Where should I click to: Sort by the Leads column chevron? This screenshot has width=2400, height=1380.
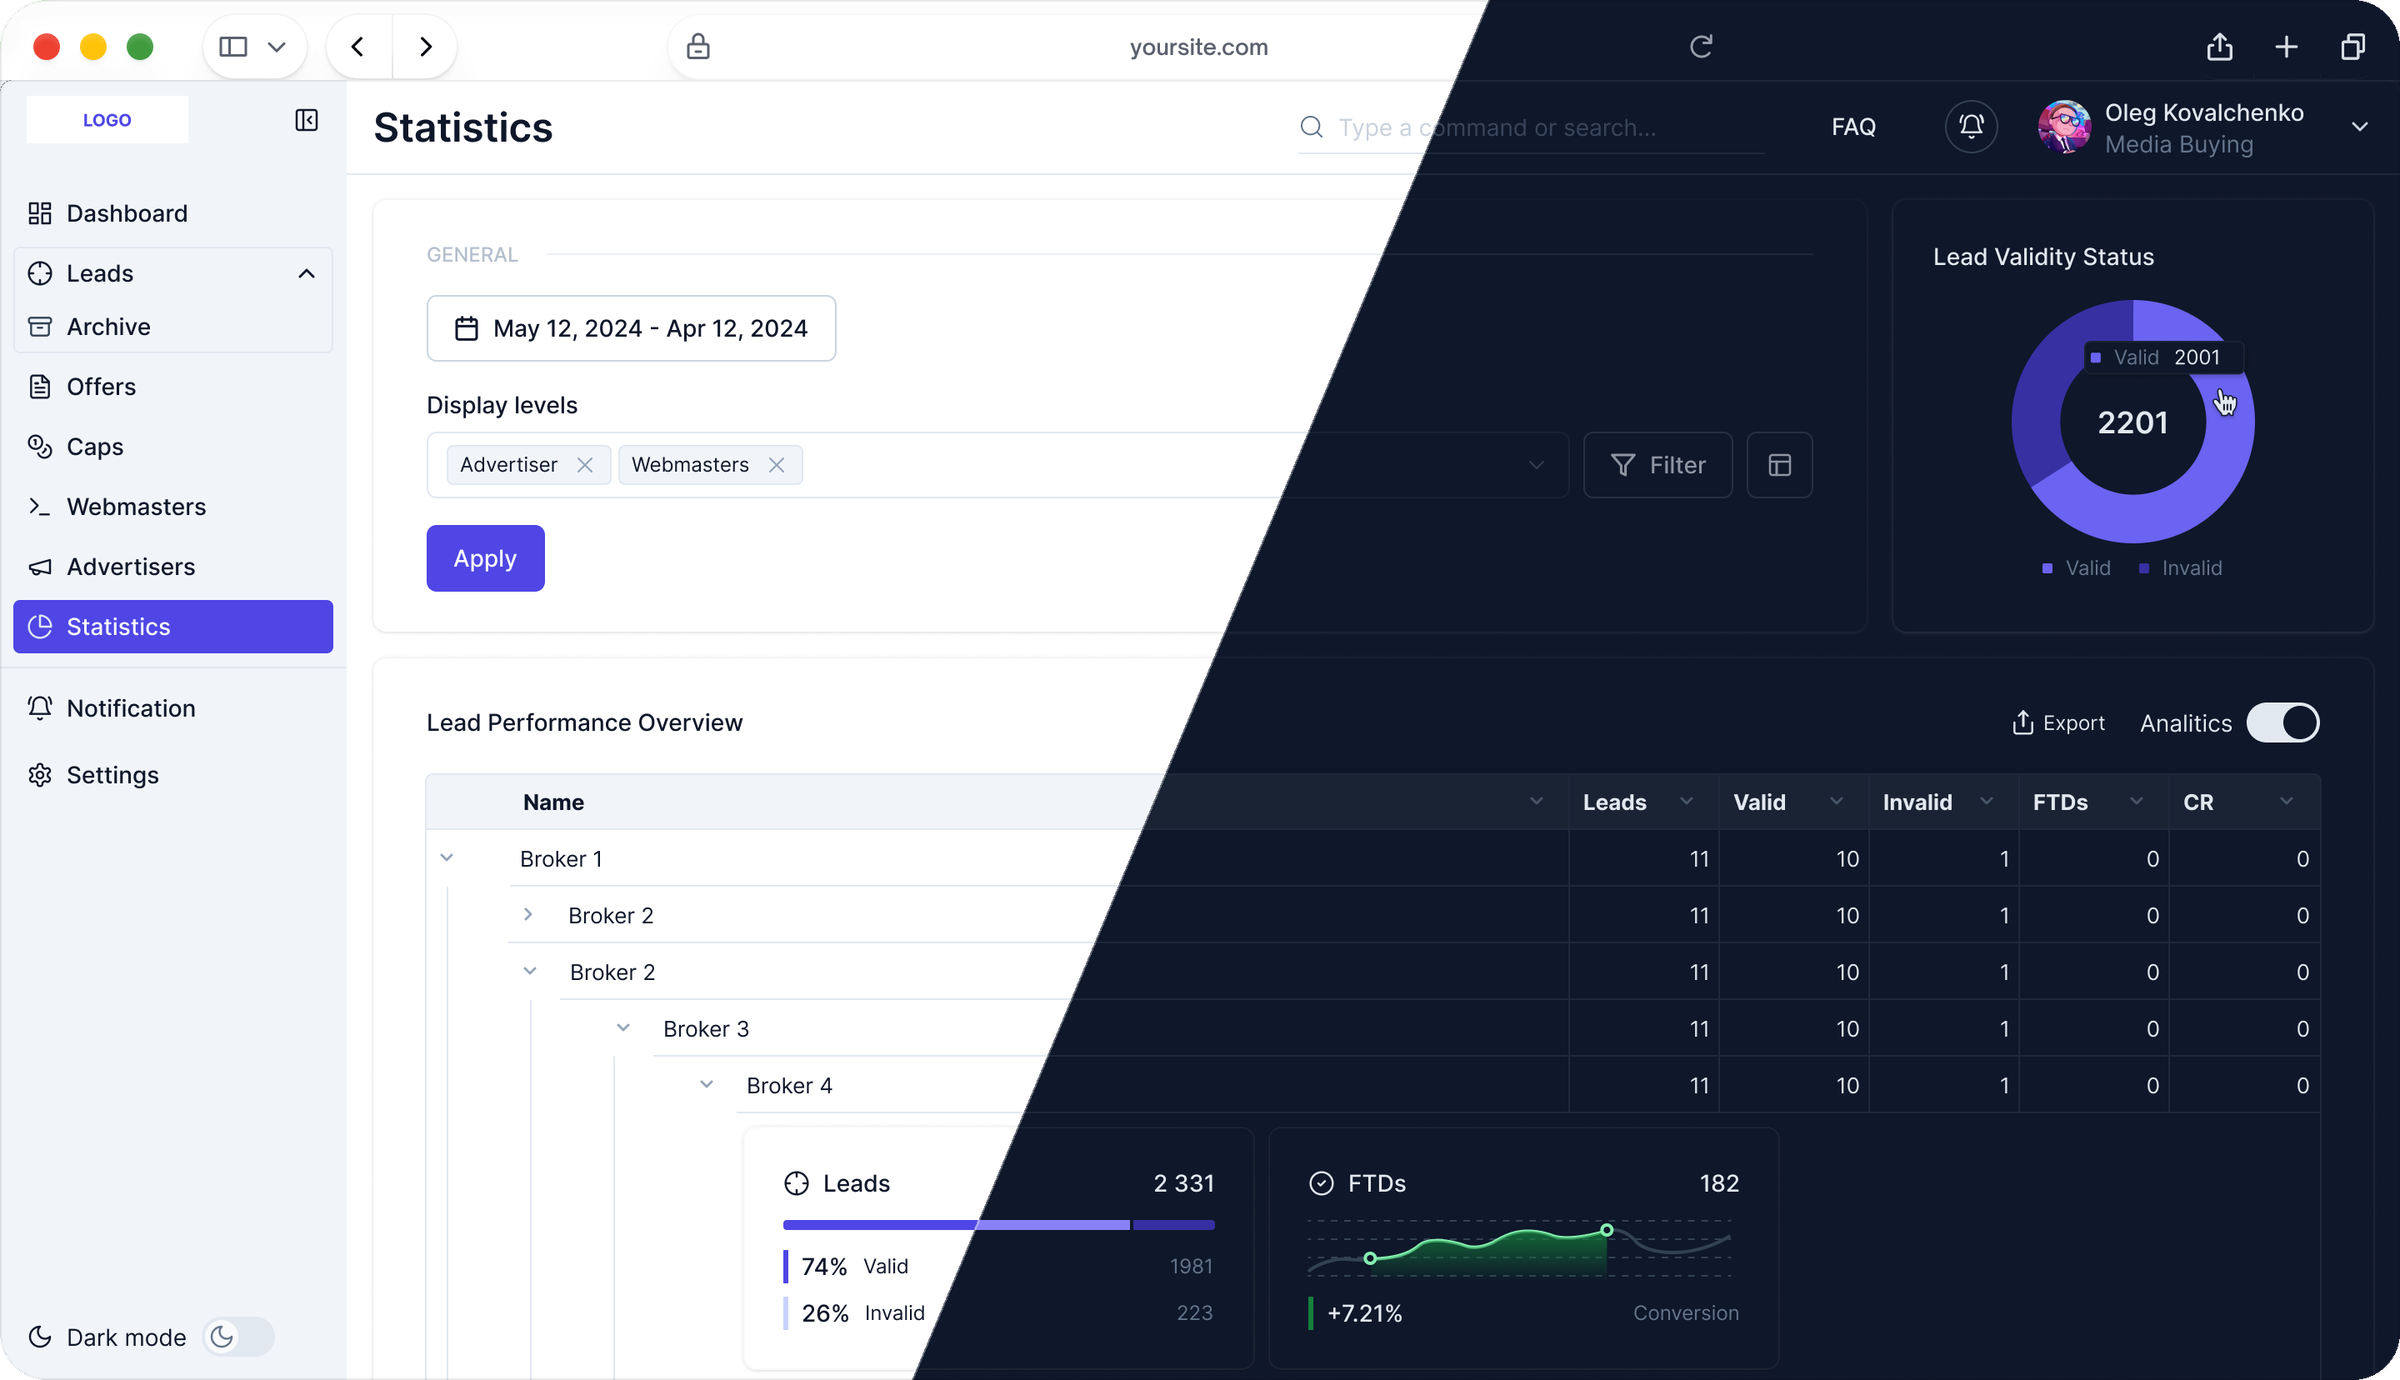(1686, 802)
